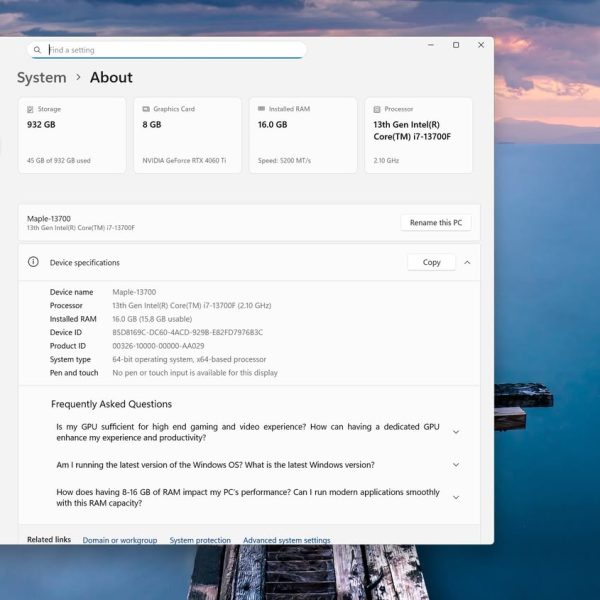Click the Installed RAM chip icon
This screenshot has width=600, height=600.
coord(261,109)
